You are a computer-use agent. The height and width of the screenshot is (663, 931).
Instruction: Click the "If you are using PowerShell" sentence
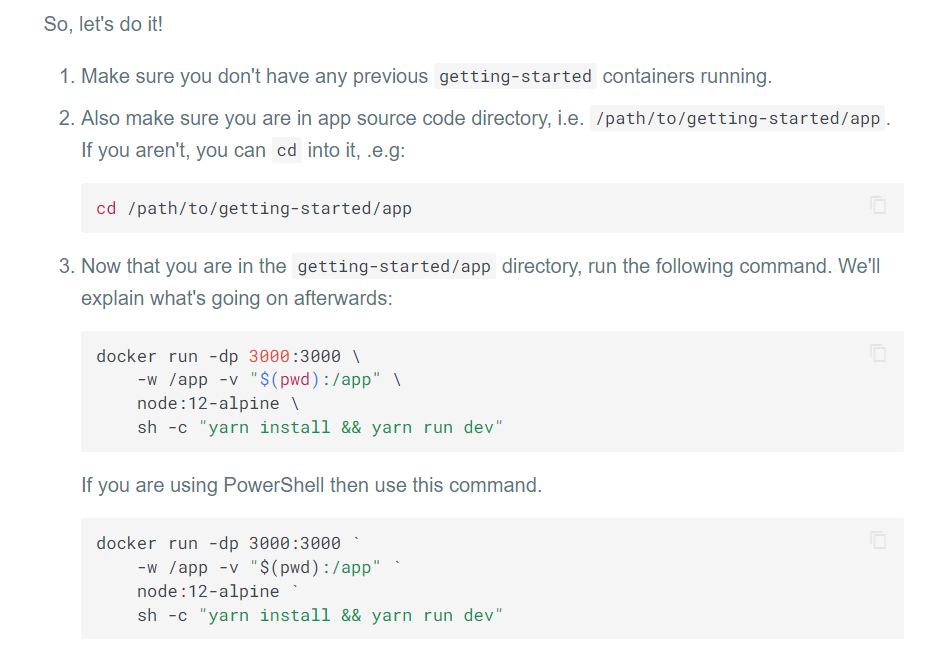click(x=311, y=486)
